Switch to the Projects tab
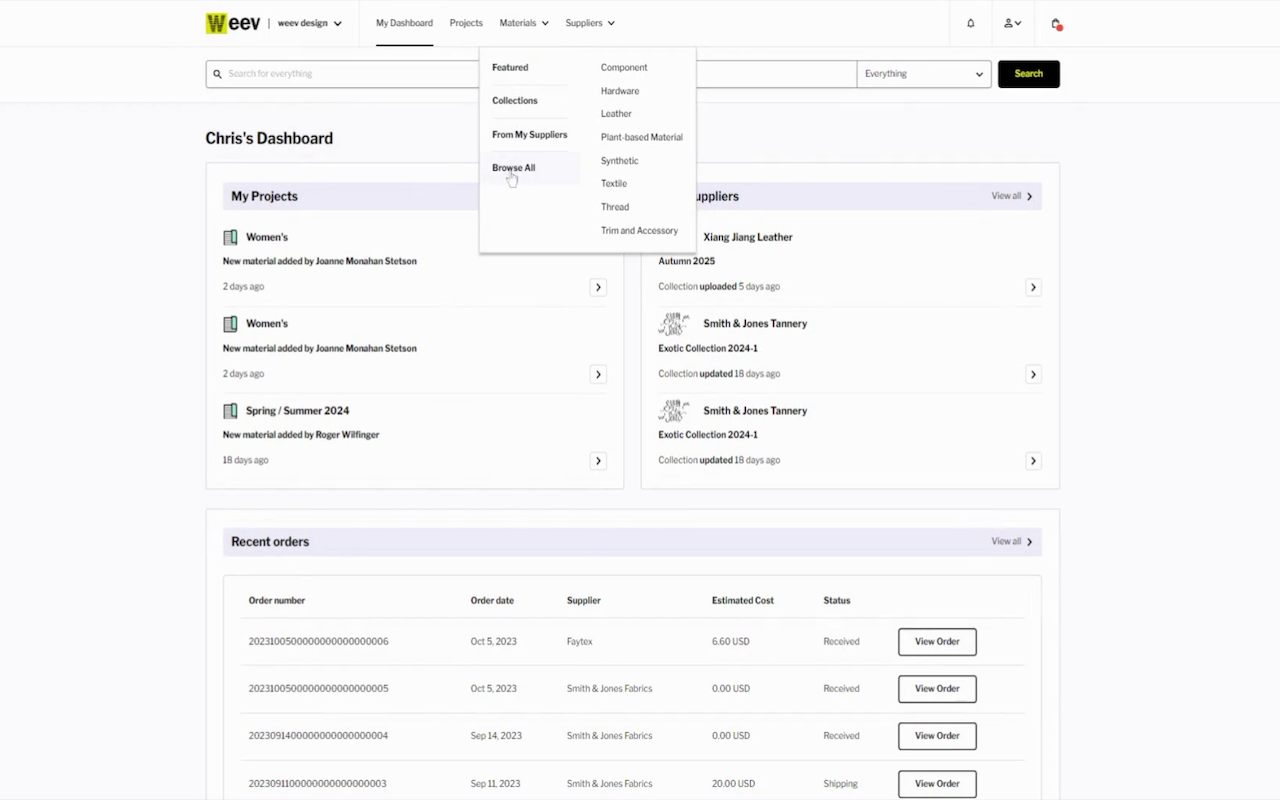The width and height of the screenshot is (1280, 800). pos(466,23)
